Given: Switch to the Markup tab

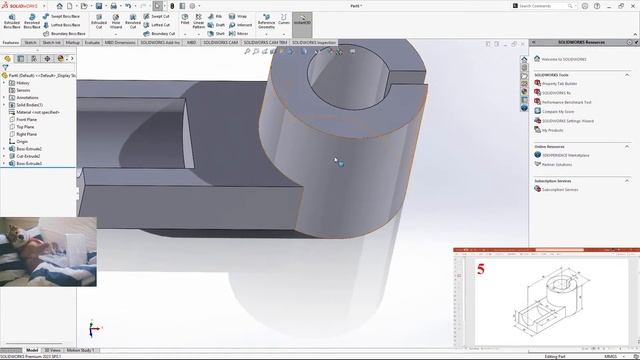Looking at the screenshot, I should tap(73, 42).
